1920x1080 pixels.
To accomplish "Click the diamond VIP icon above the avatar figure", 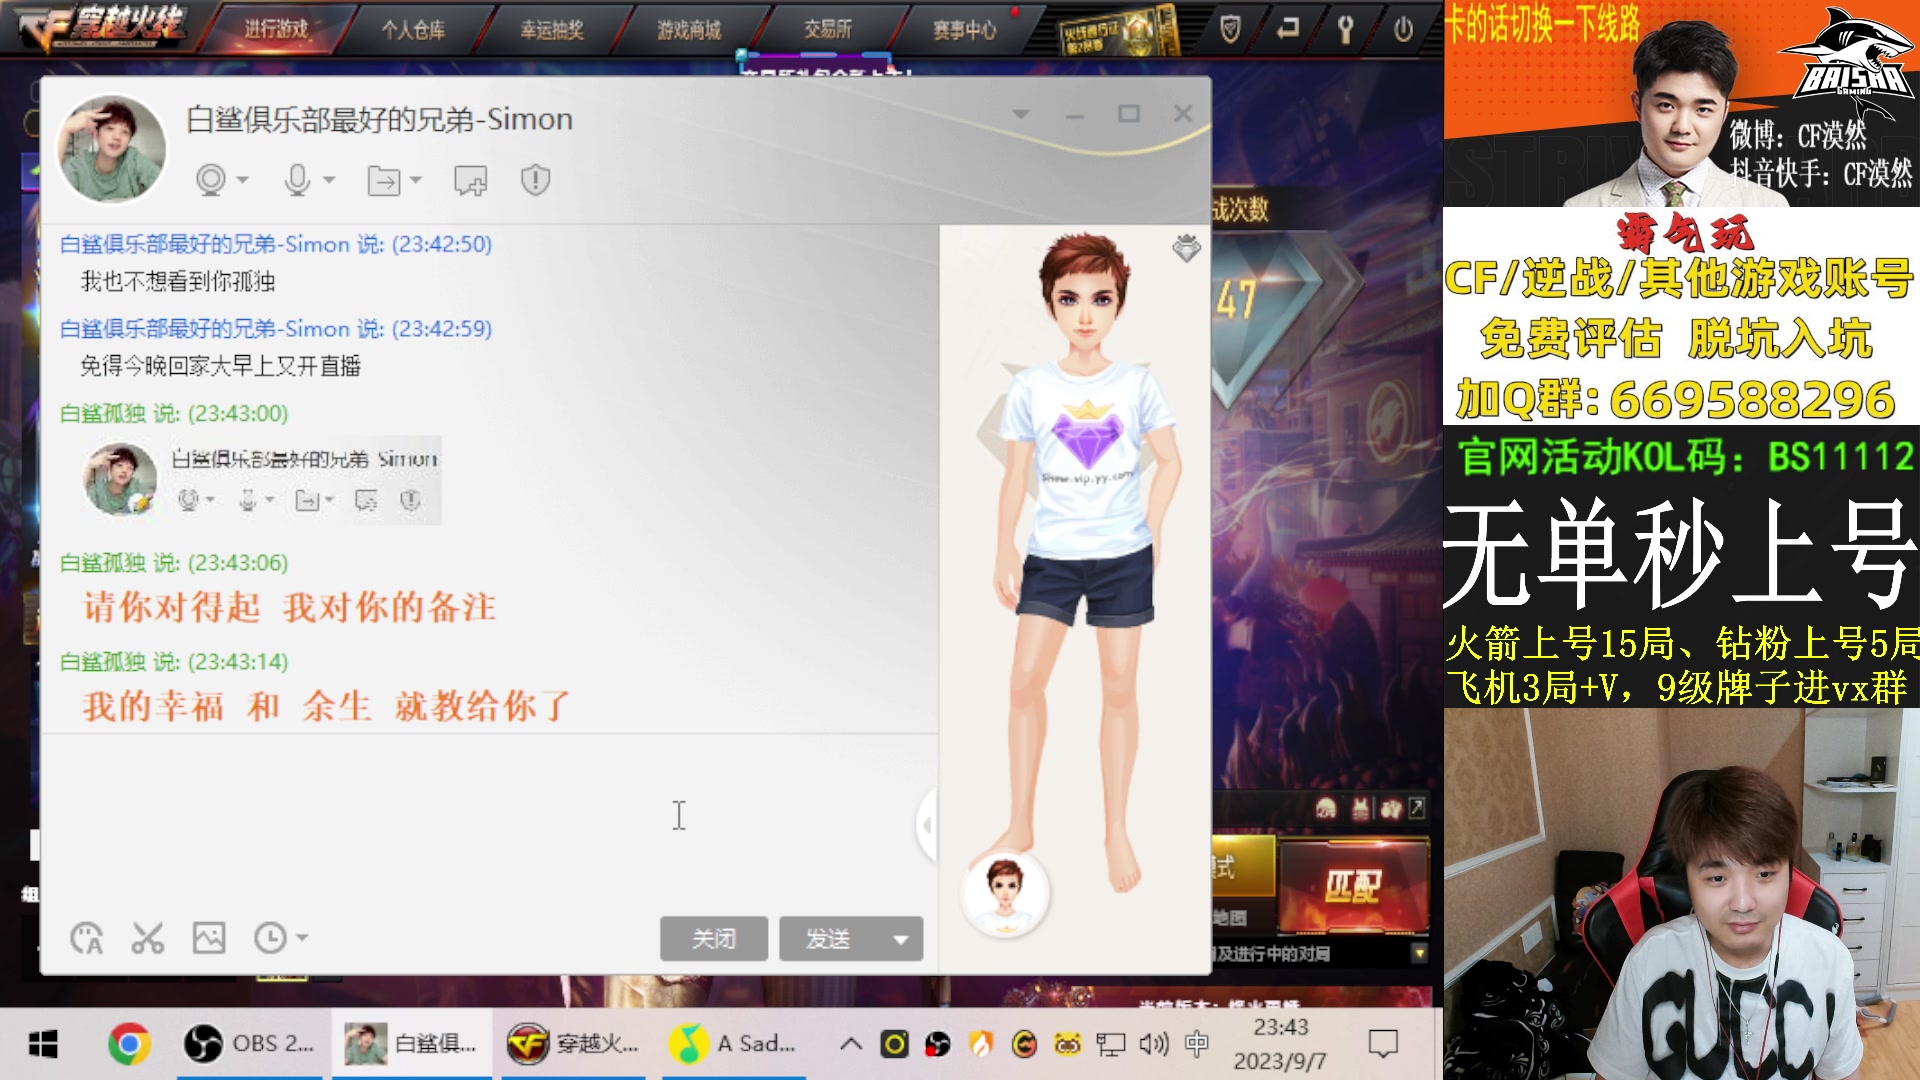I will 1186,248.
